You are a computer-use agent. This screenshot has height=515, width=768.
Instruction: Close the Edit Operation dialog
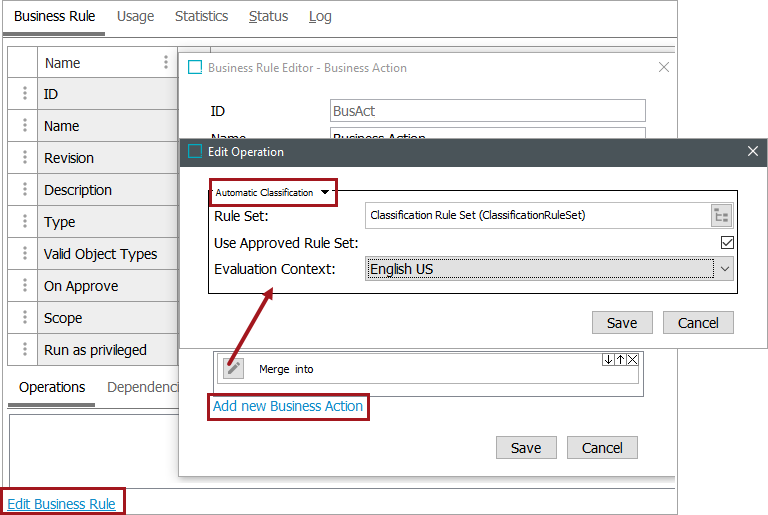753,152
